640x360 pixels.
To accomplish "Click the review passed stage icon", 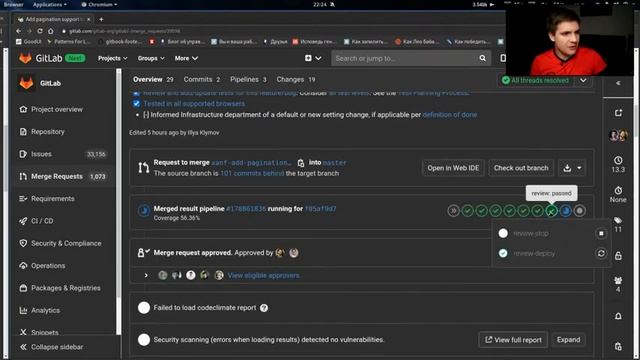I will pyautogui.click(x=551, y=211).
